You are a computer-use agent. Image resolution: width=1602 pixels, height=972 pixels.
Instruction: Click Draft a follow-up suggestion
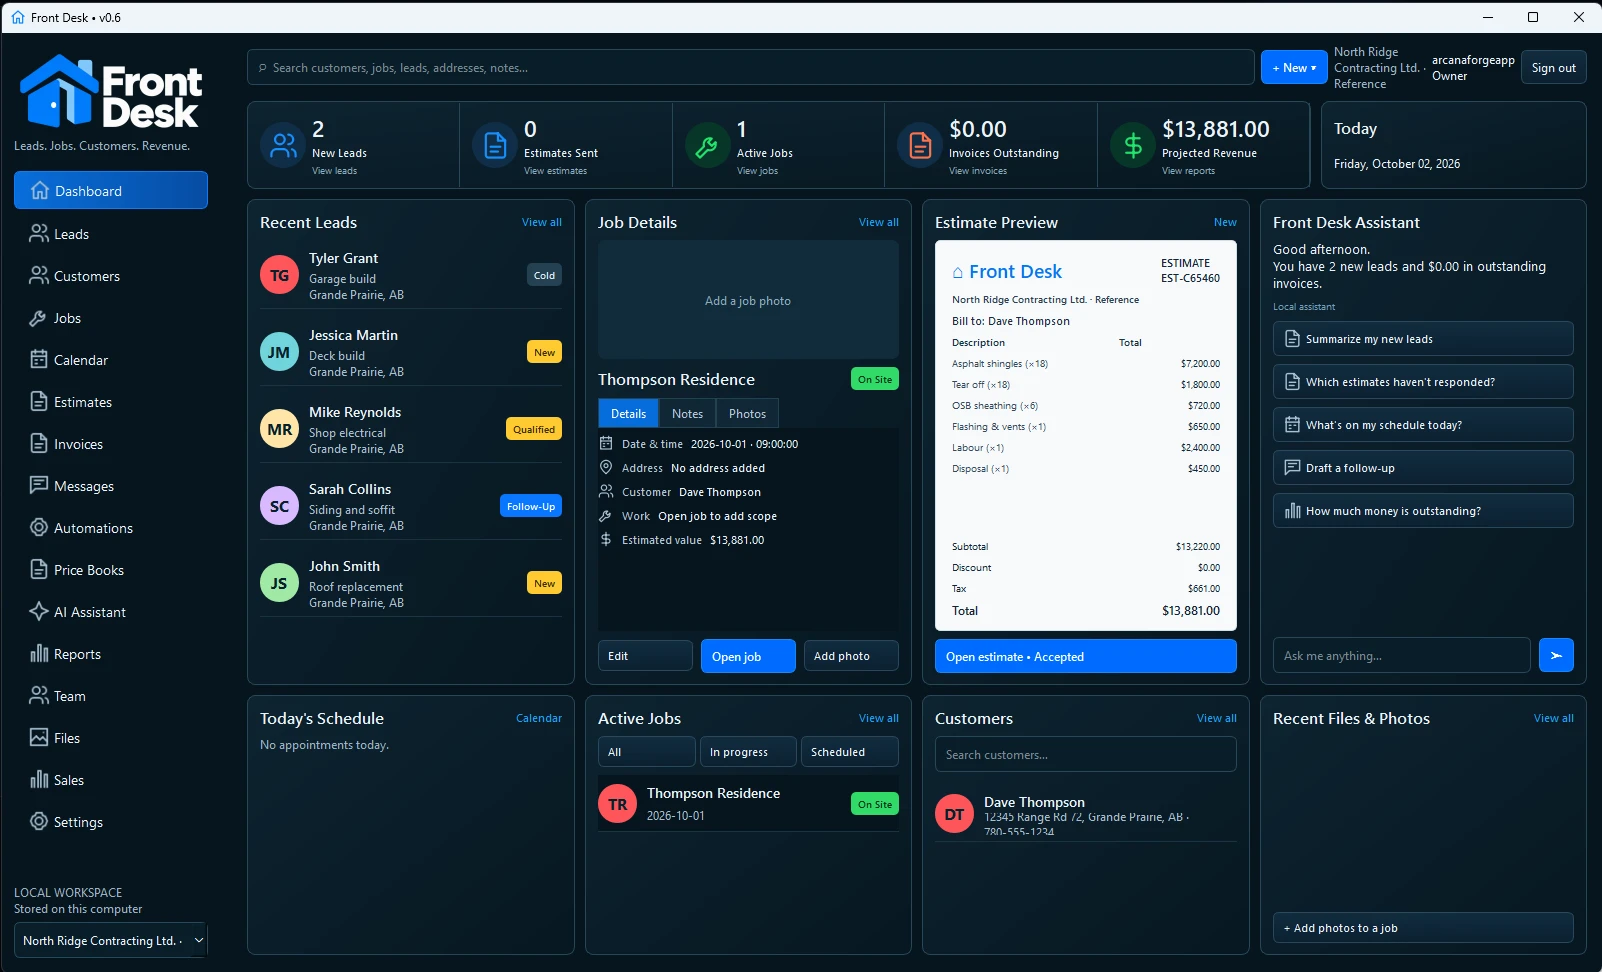pos(1423,467)
